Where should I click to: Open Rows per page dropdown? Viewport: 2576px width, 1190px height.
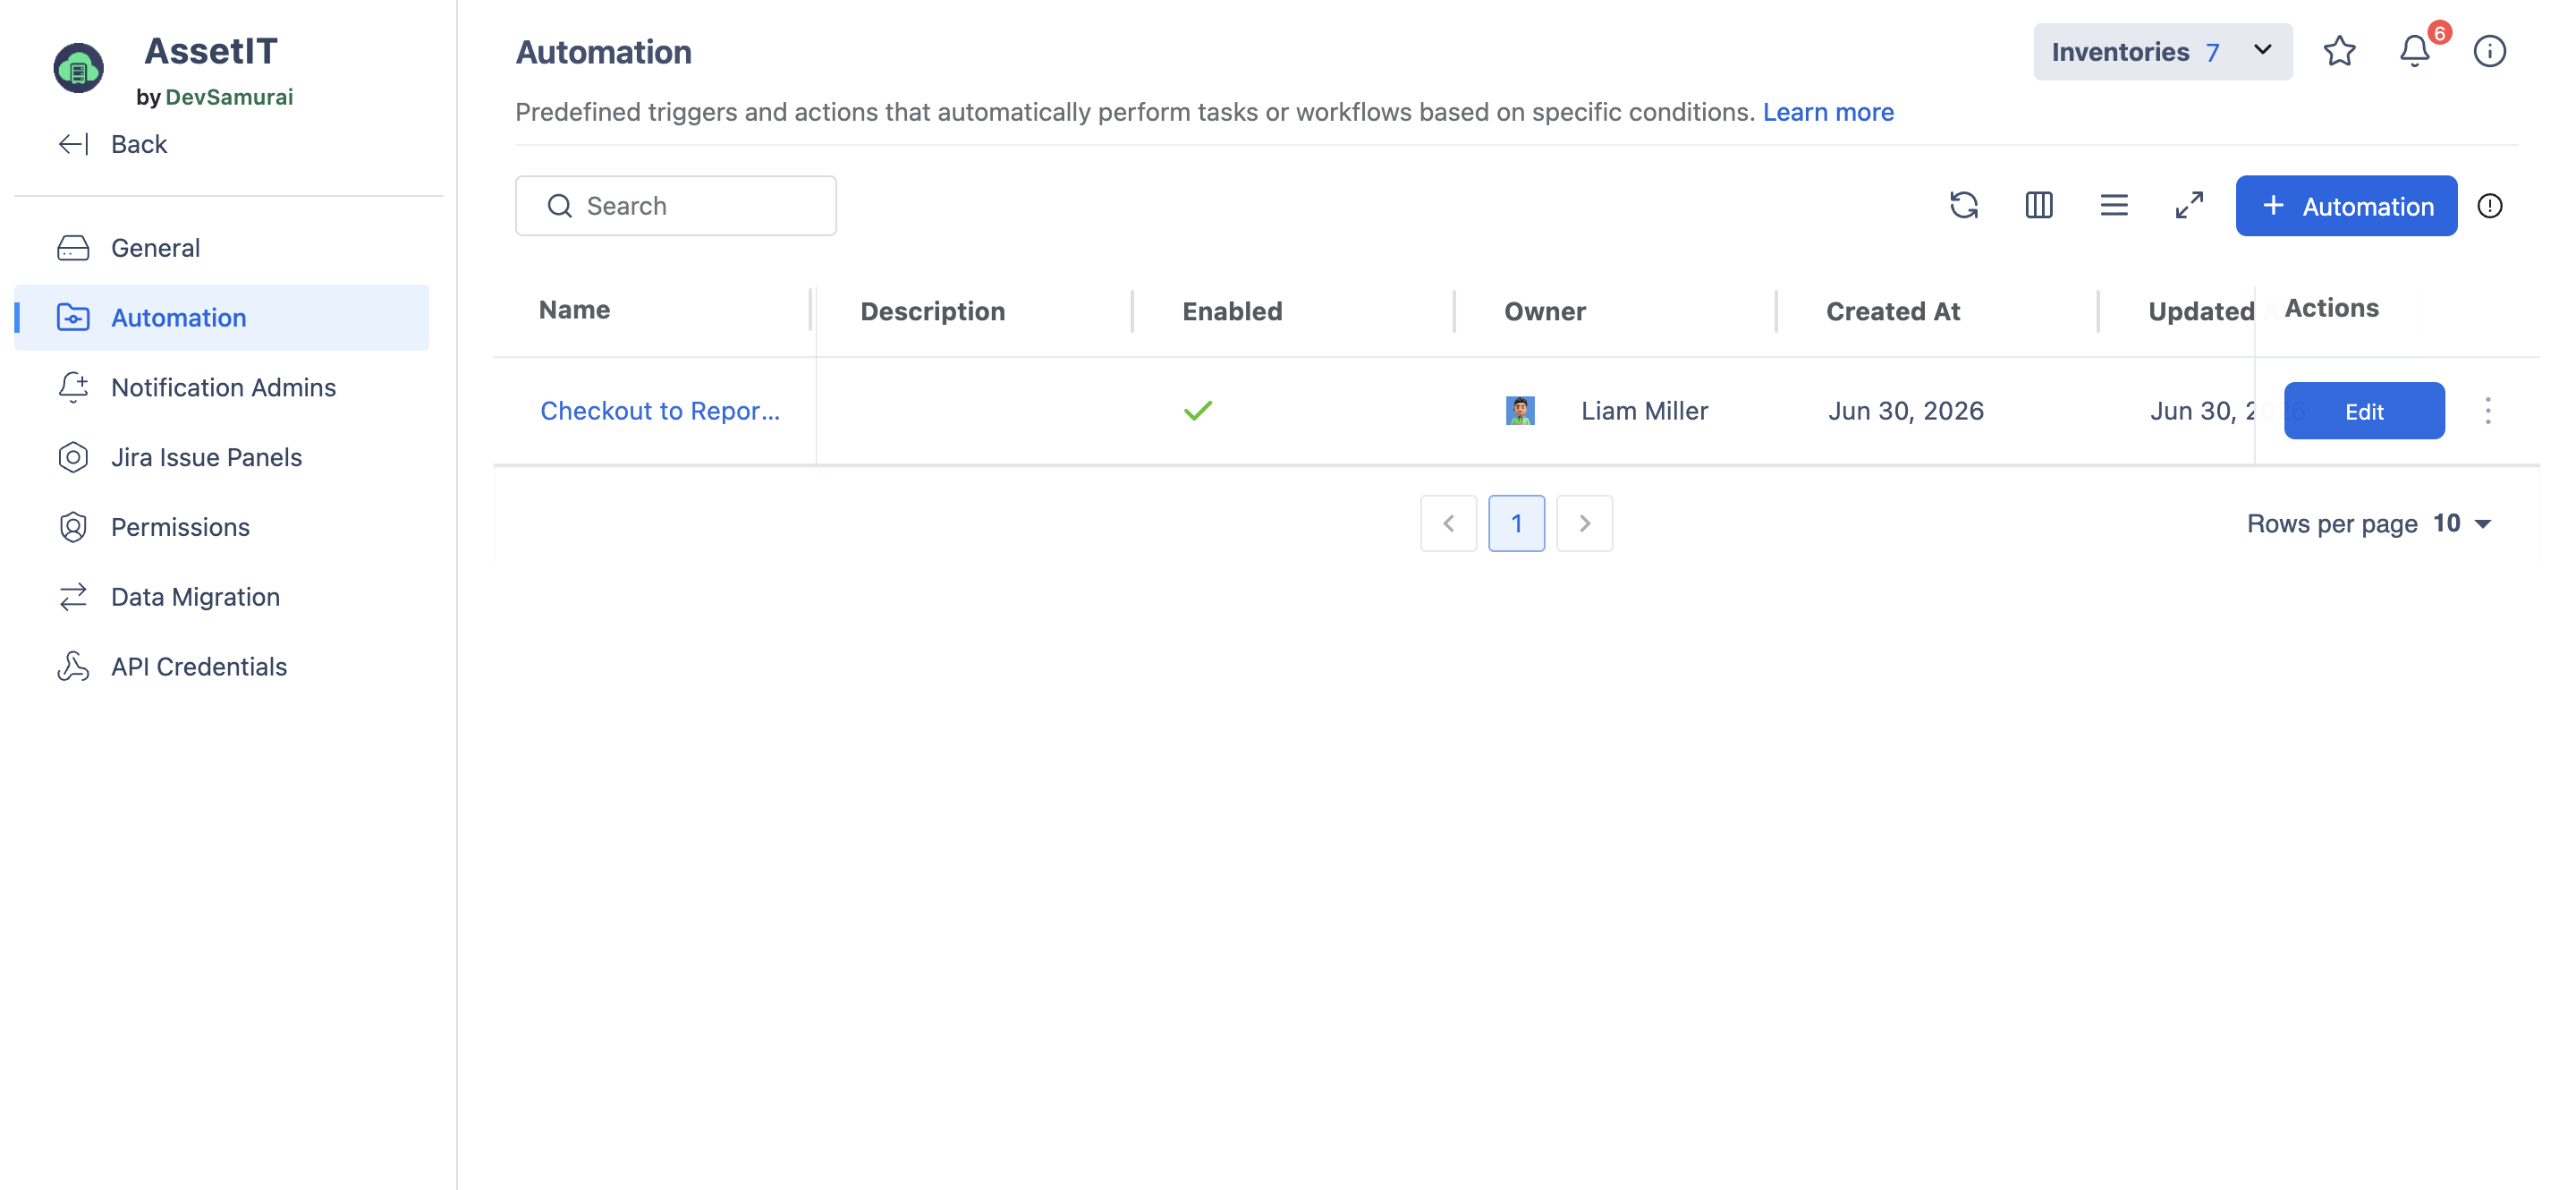point(2461,523)
